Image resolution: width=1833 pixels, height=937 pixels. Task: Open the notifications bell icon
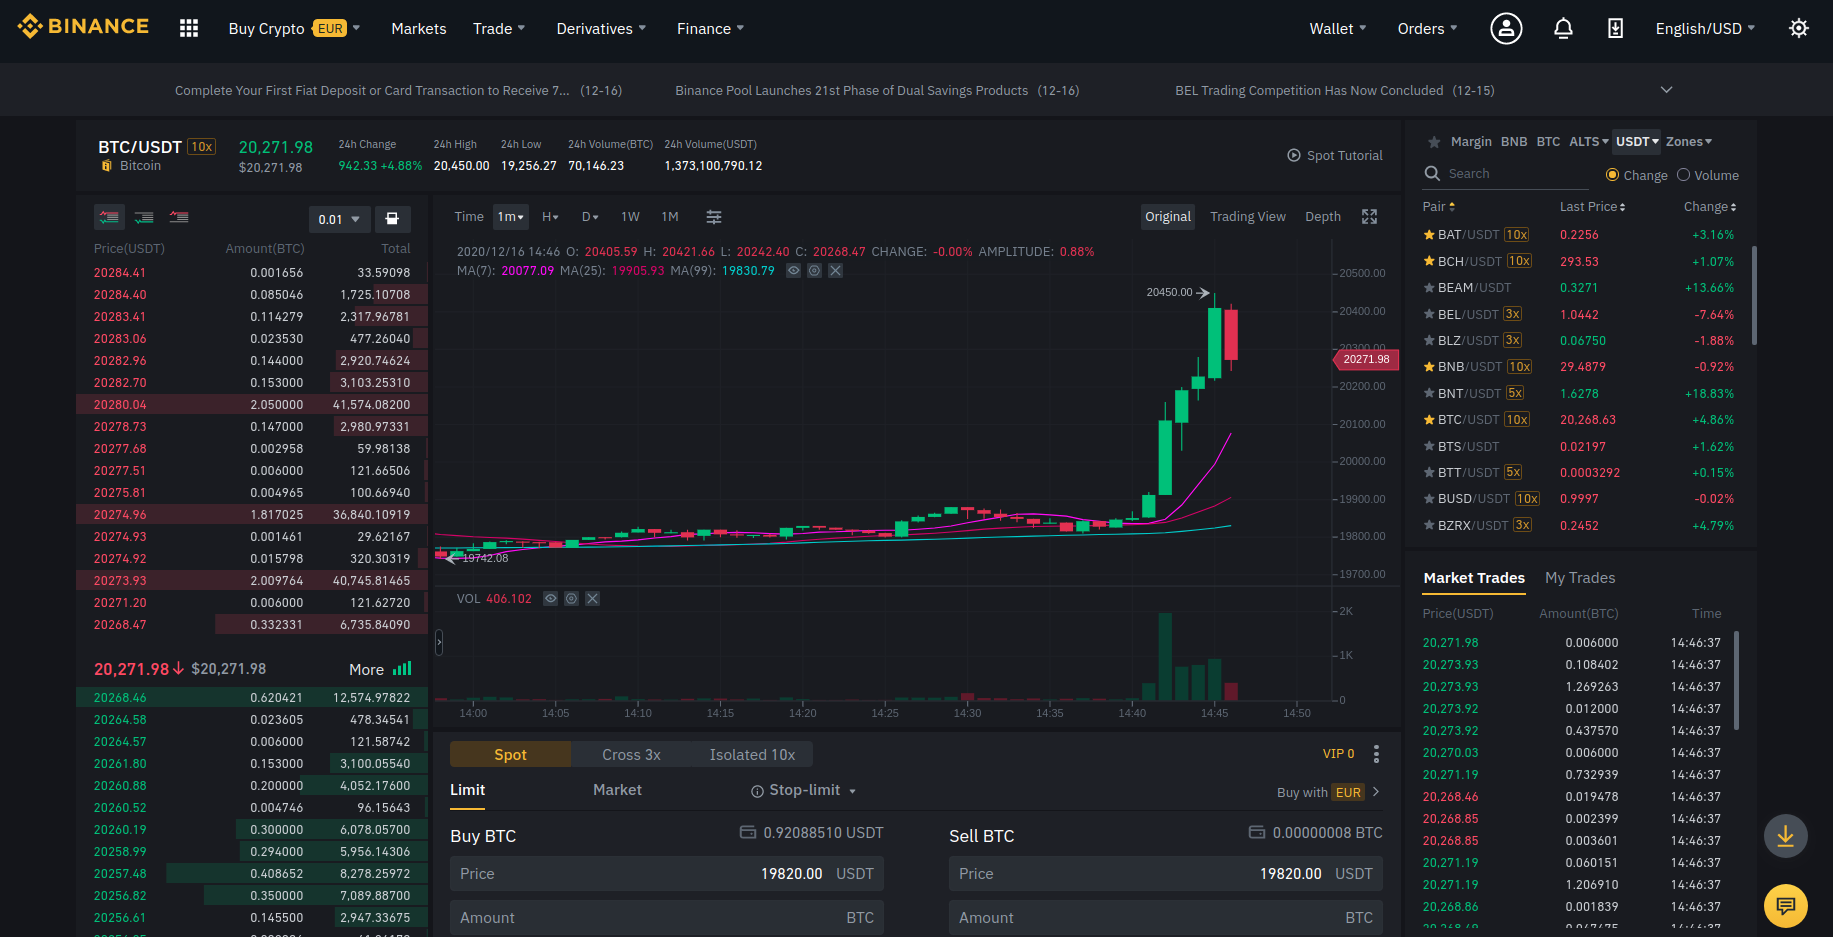[x=1563, y=28]
